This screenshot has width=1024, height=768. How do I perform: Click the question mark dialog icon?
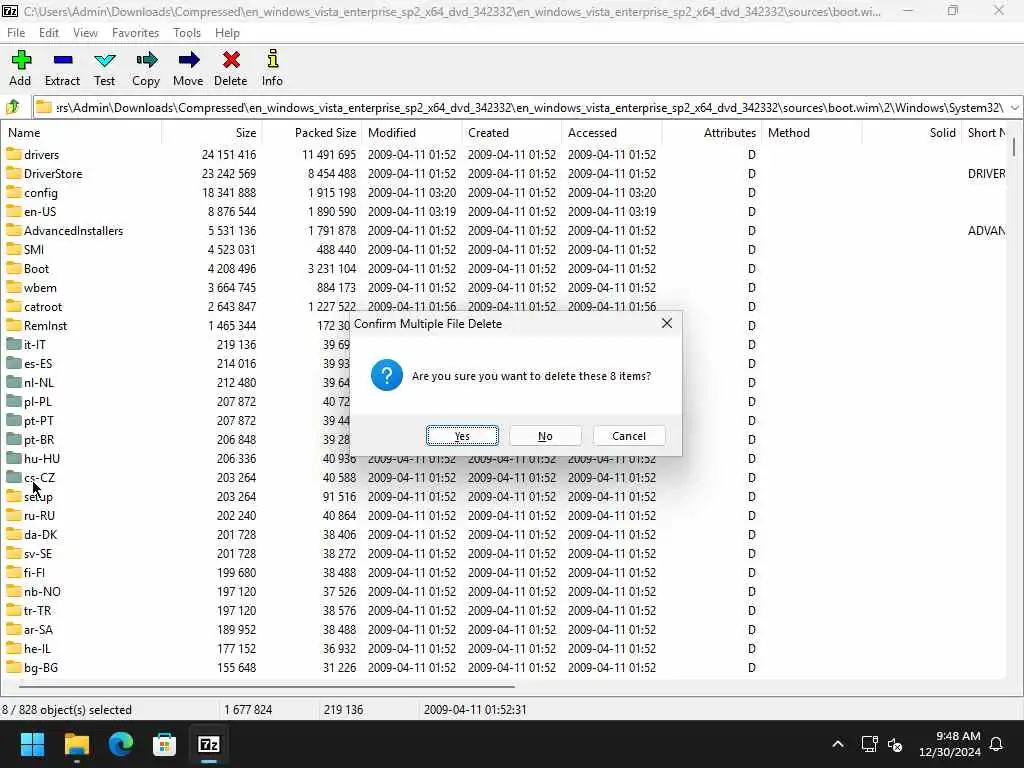387,376
